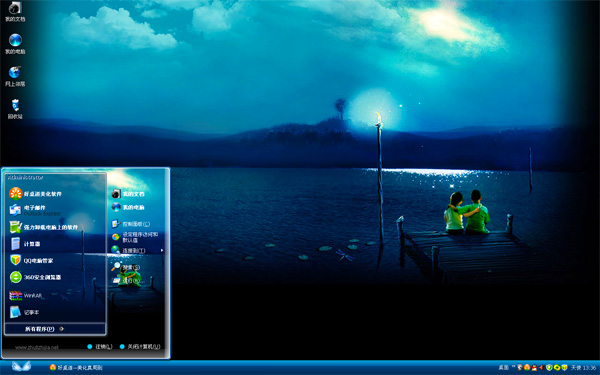Open 我的文档 in the start menu's right column
Image resolution: width=600 pixels, height=375 pixels.
point(128,194)
